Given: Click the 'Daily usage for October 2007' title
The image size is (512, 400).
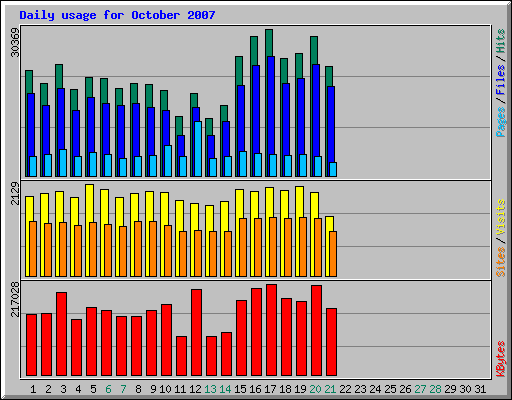Looking at the screenshot, I should tap(117, 15).
